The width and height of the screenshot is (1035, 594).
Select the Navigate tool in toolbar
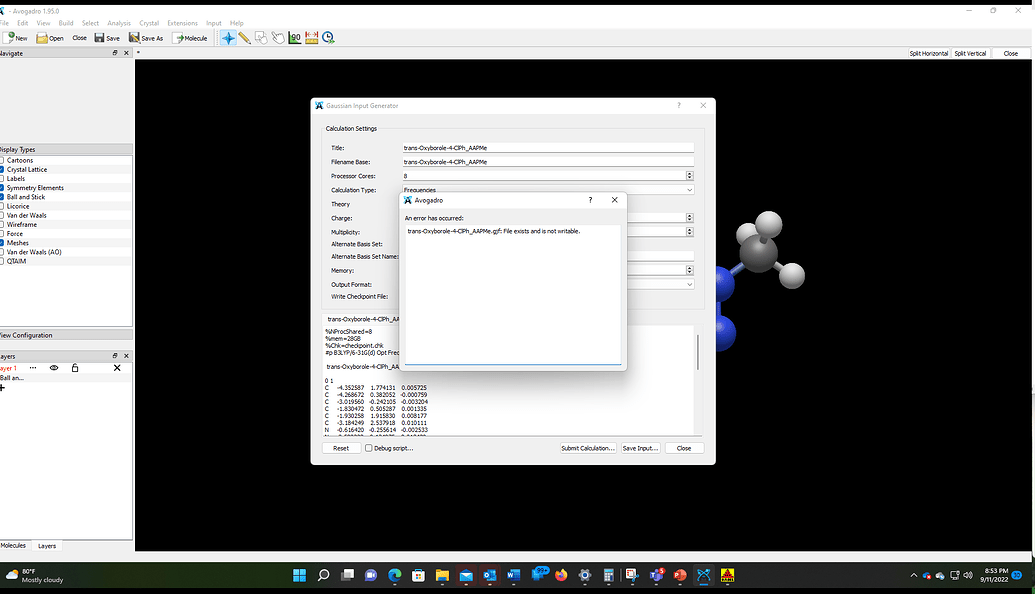tap(228, 38)
